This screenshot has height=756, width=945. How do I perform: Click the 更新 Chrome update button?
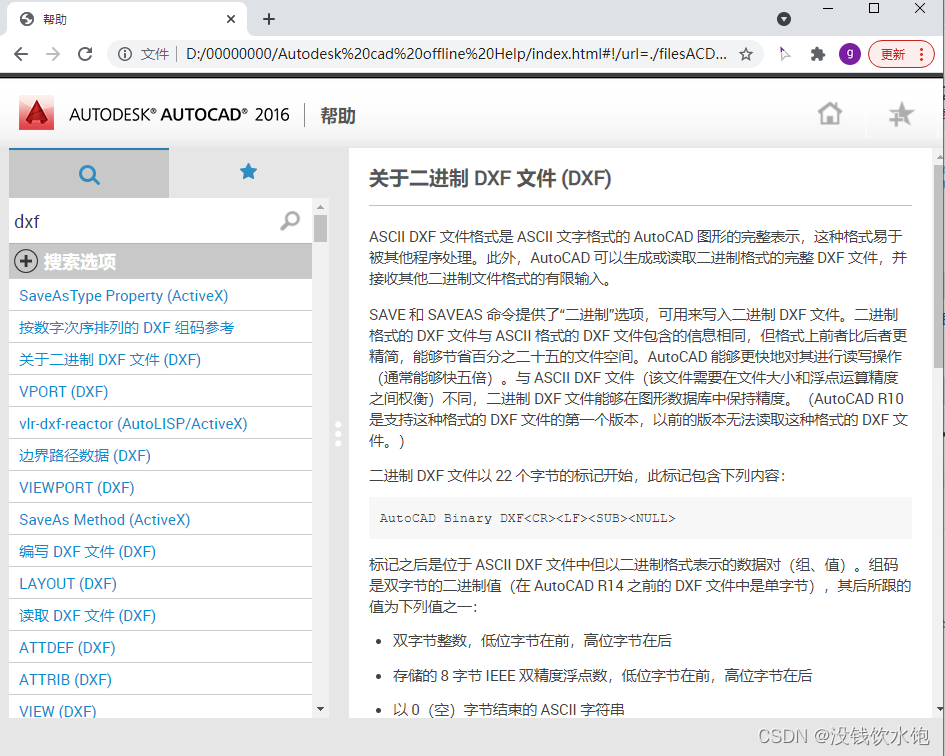(901, 54)
